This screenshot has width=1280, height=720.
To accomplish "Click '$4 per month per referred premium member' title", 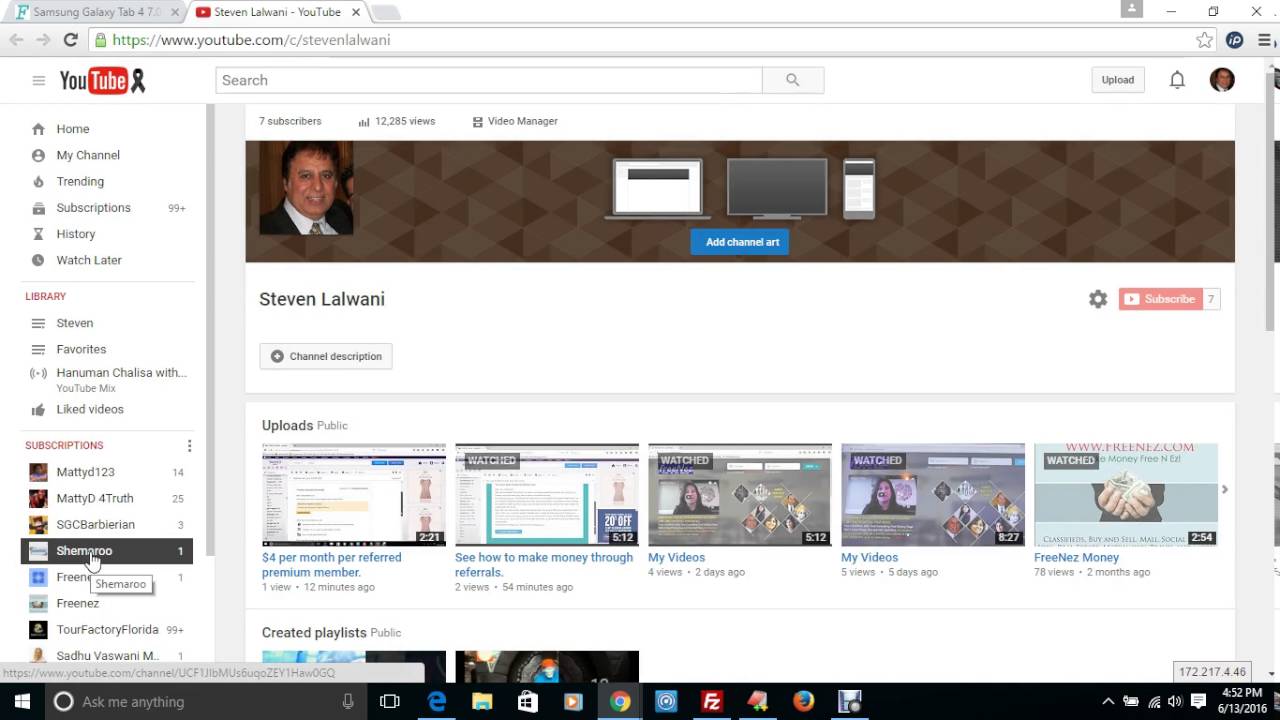I will 332,565.
